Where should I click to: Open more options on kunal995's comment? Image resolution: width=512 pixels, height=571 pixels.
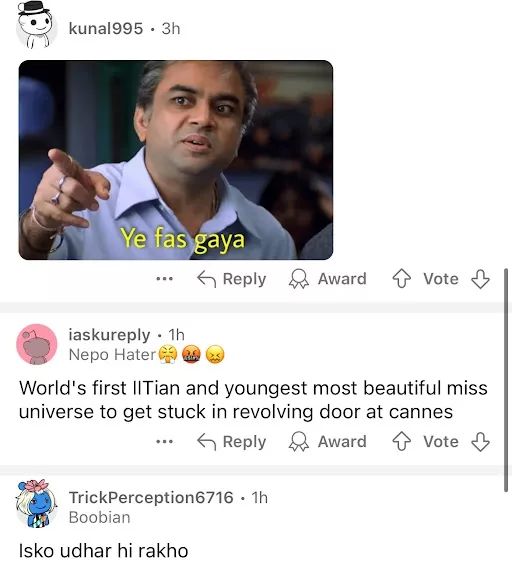(164, 279)
